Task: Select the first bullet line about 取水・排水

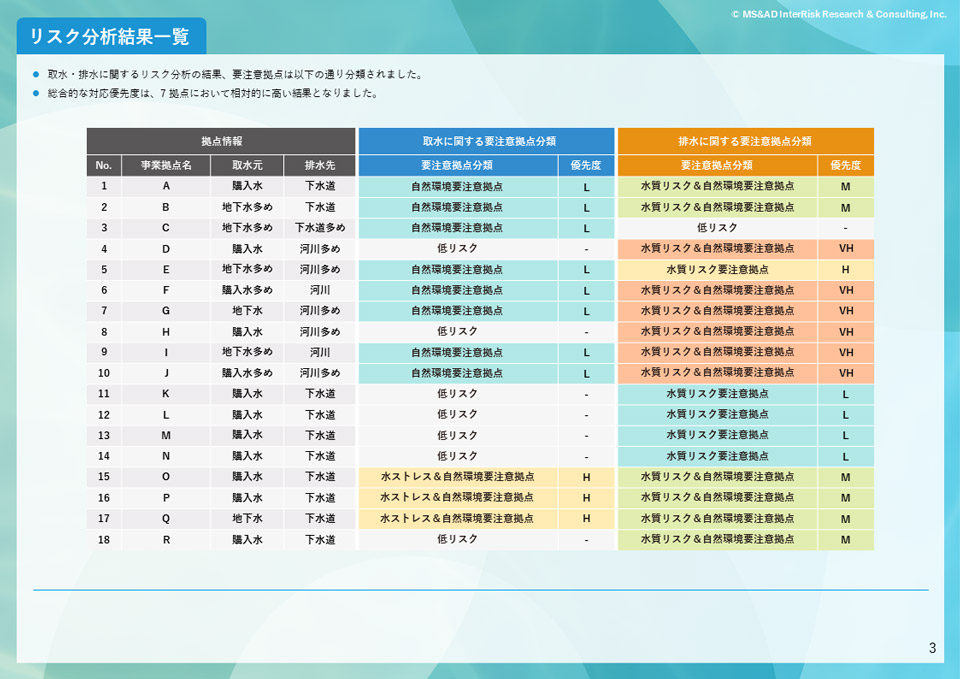Action: pyautogui.click(x=235, y=75)
